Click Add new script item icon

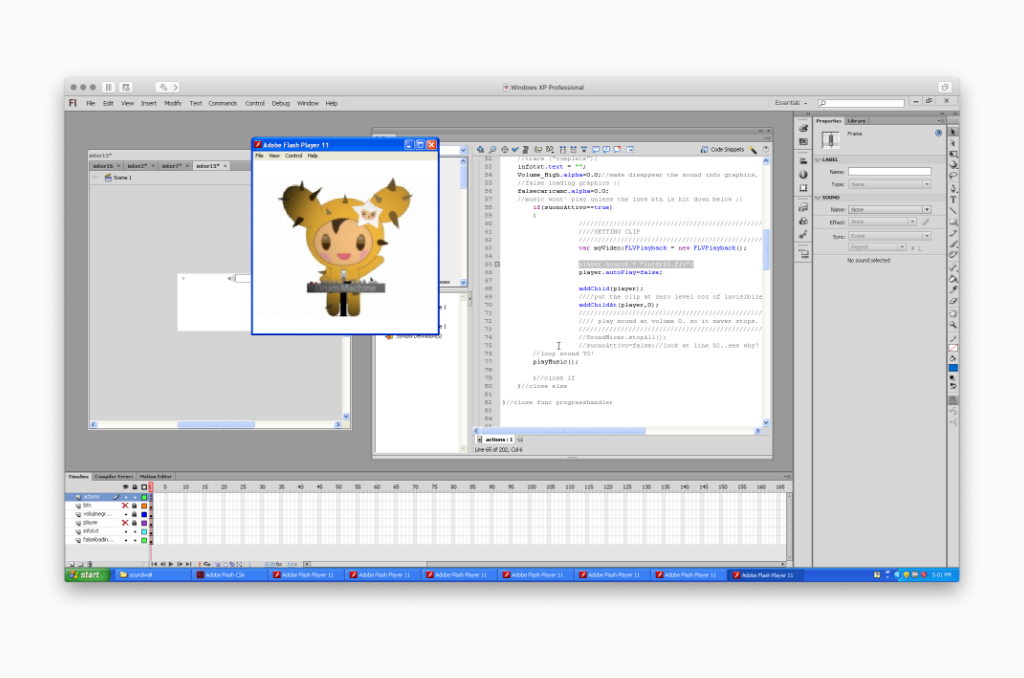point(480,150)
